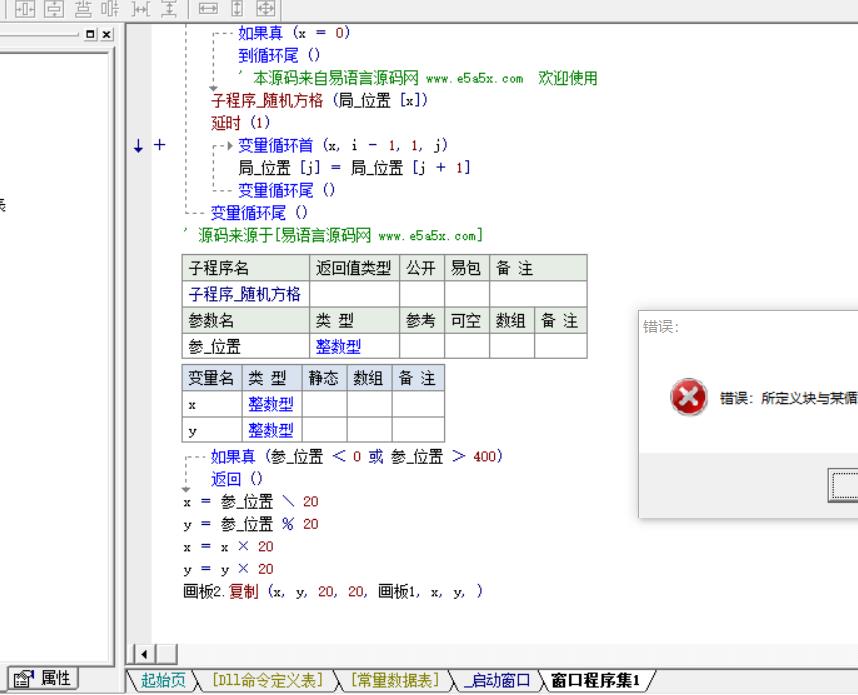This screenshot has width=858, height=695.
Task: Collapse the 变量循环首 loop arrow
Action: tap(230, 146)
